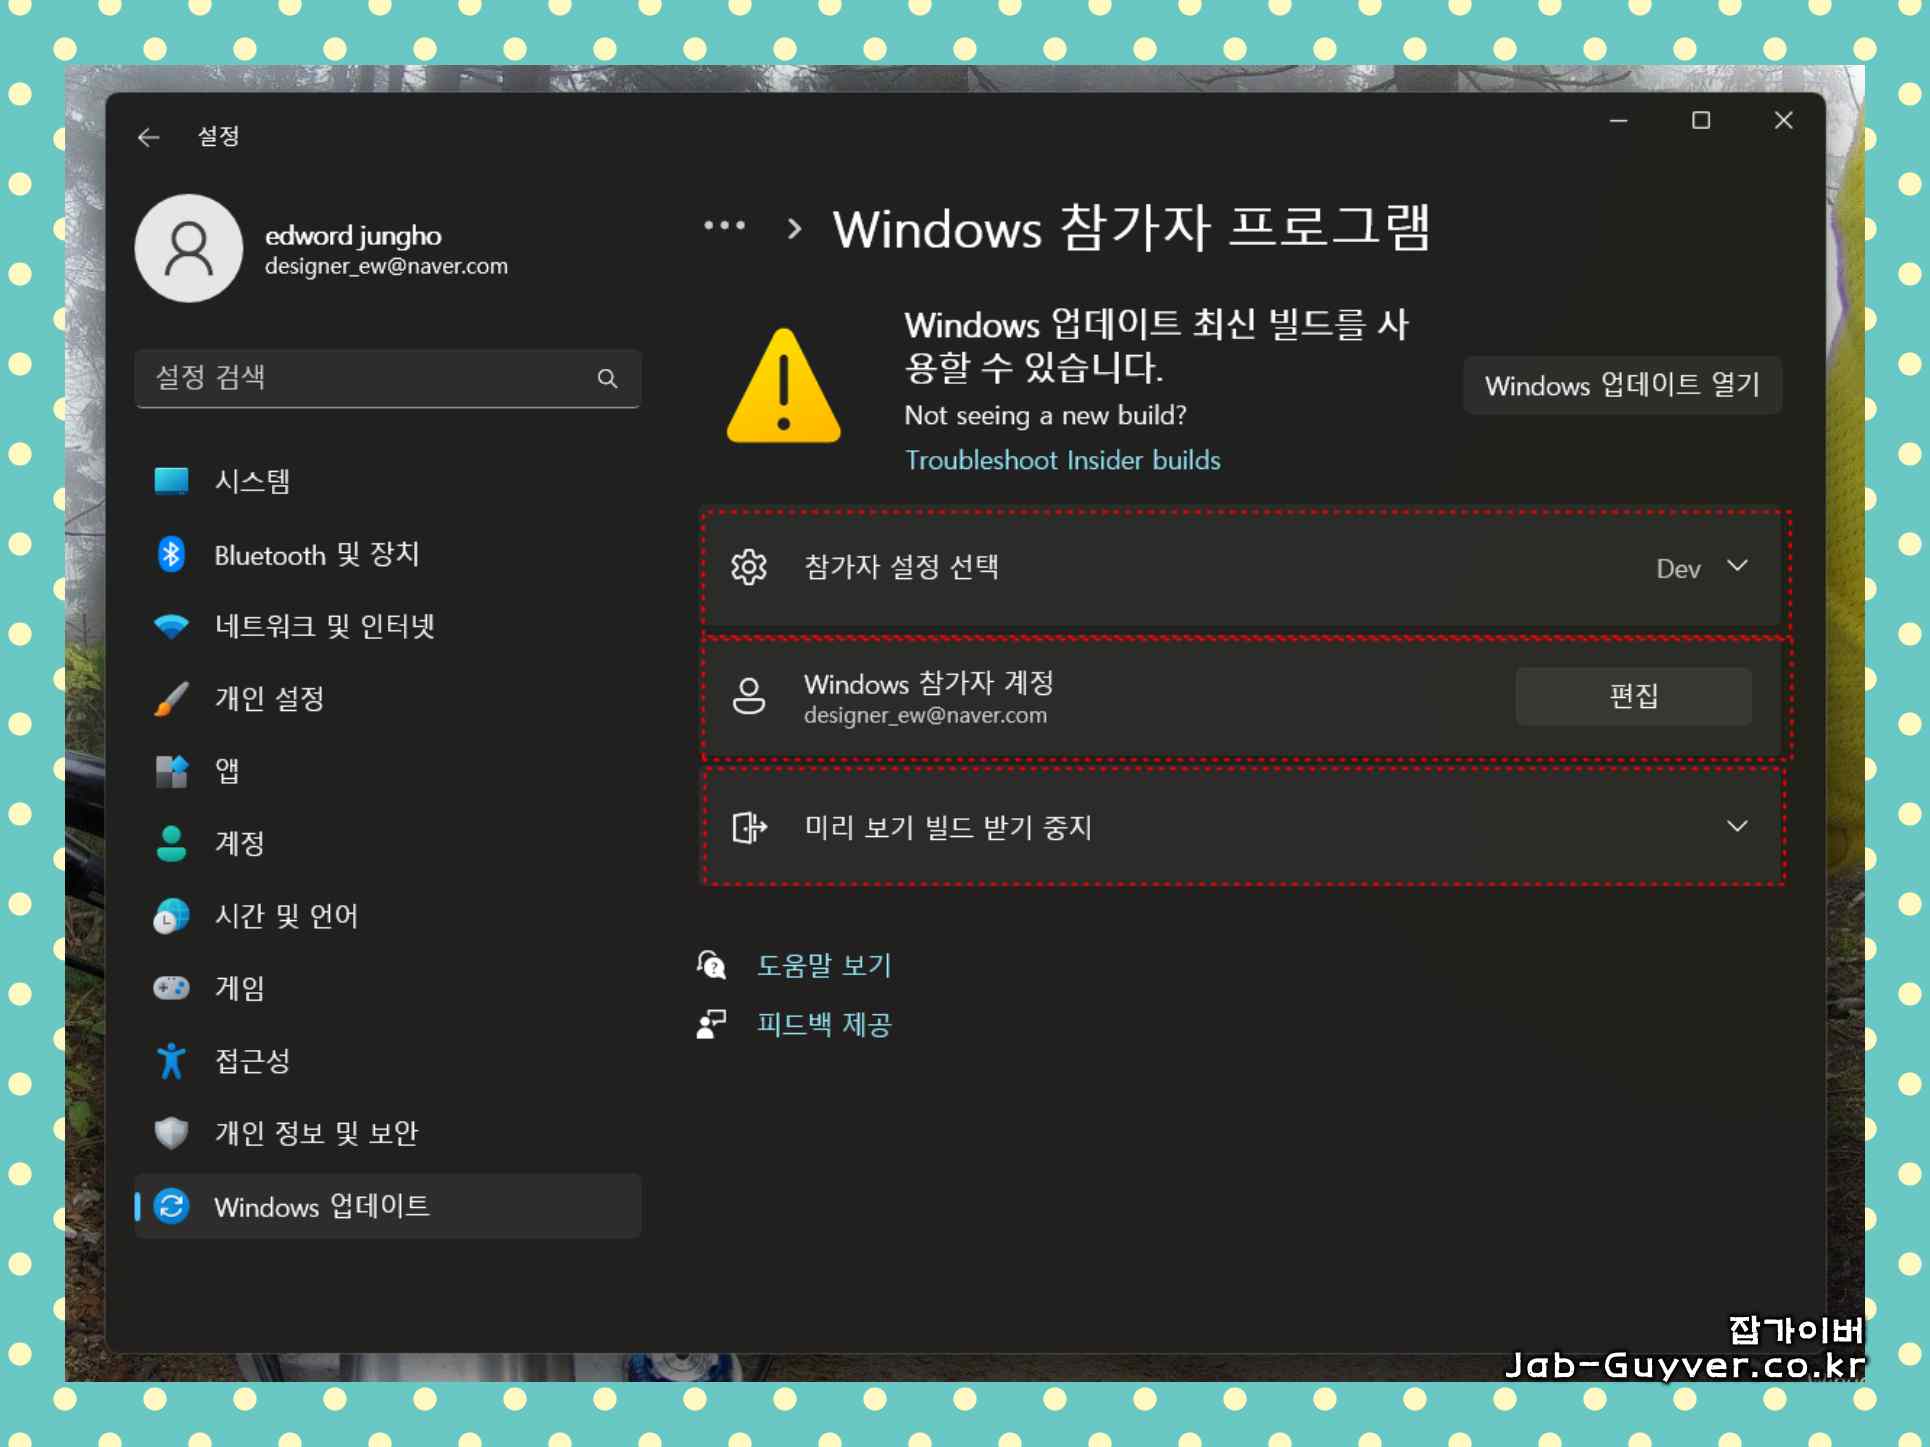The height and width of the screenshot is (1447, 1930).
Task: Click the 편집 button for Insider account
Action: click(1632, 697)
